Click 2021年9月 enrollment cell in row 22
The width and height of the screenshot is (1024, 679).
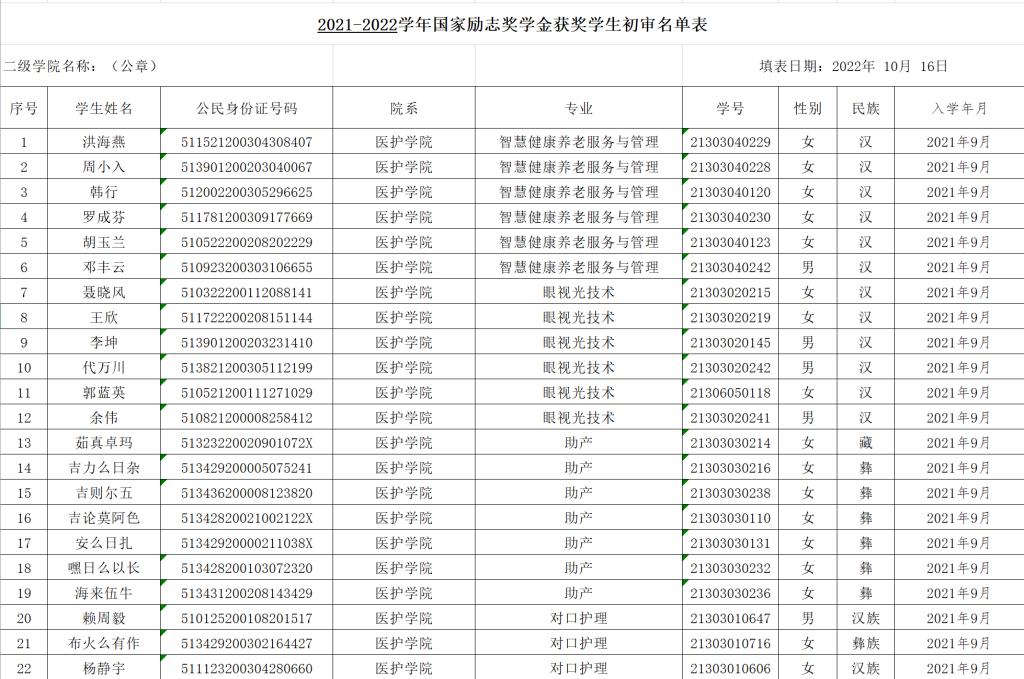tap(959, 668)
